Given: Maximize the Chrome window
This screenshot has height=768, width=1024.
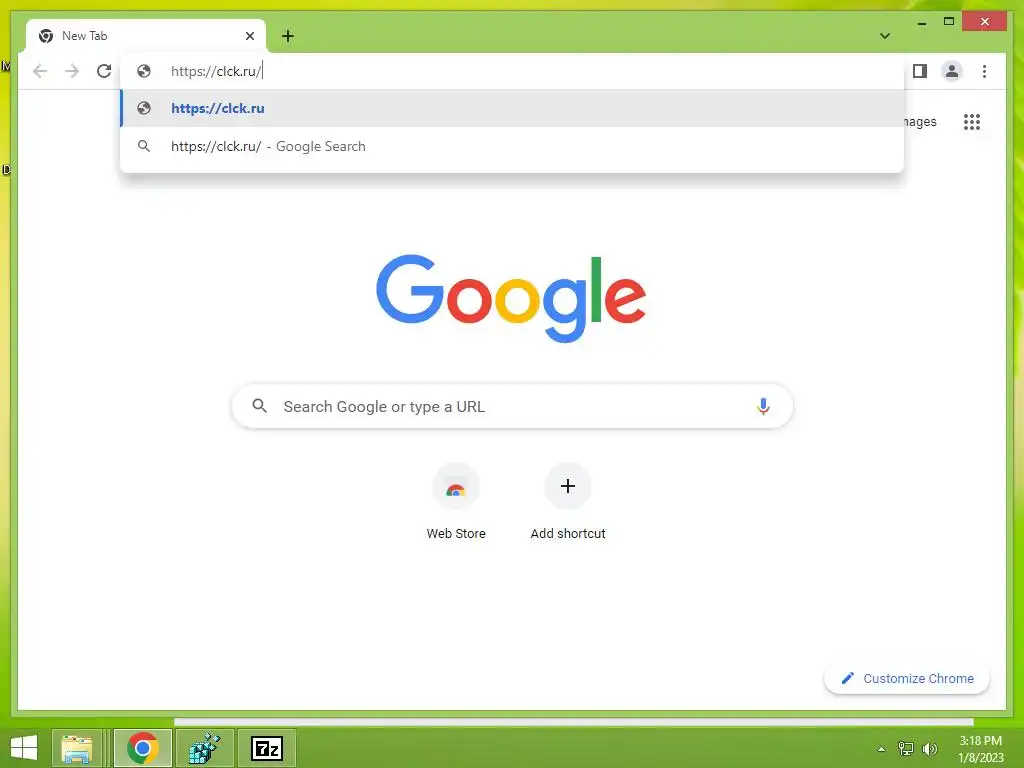Looking at the screenshot, I should pyautogui.click(x=949, y=22).
